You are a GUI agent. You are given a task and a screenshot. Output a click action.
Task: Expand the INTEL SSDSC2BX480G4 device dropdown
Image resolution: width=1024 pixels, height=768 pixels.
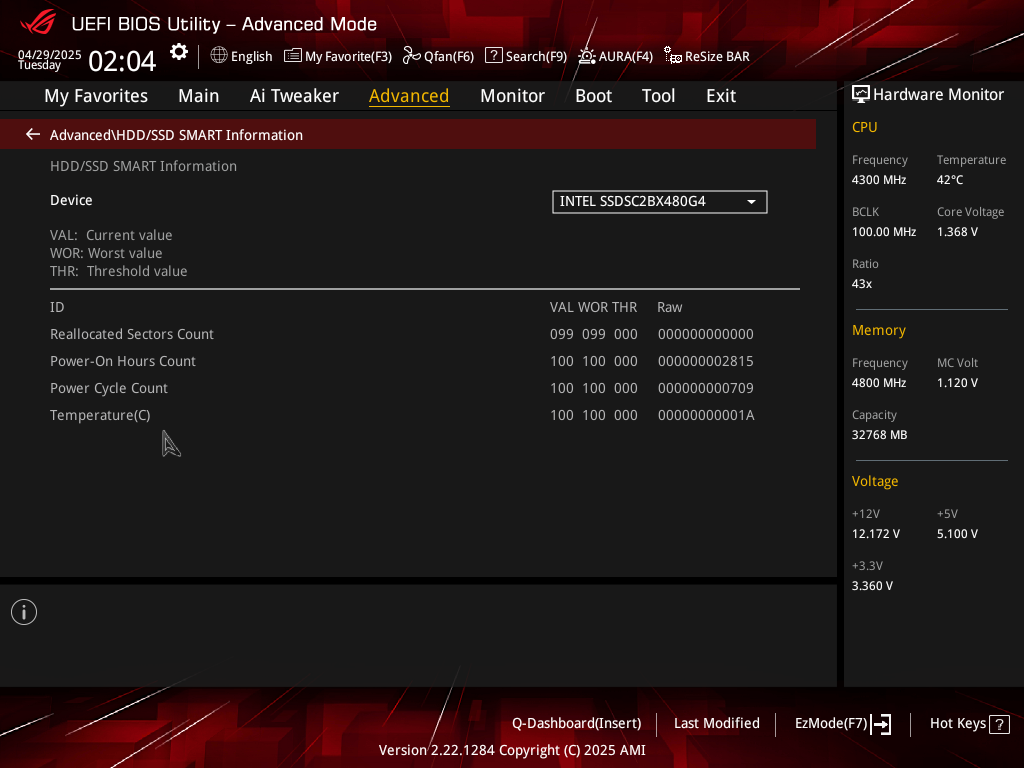tap(660, 202)
